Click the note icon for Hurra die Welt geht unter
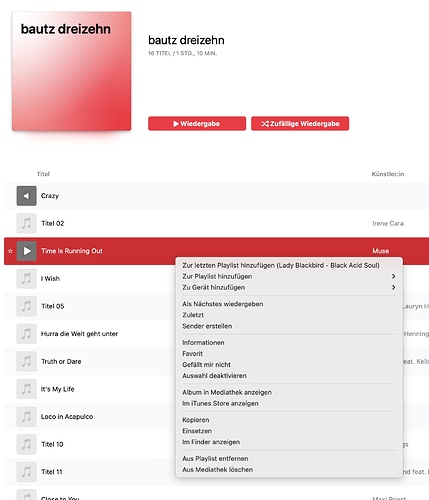Screen dimensions: 429x500 click(26, 334)
